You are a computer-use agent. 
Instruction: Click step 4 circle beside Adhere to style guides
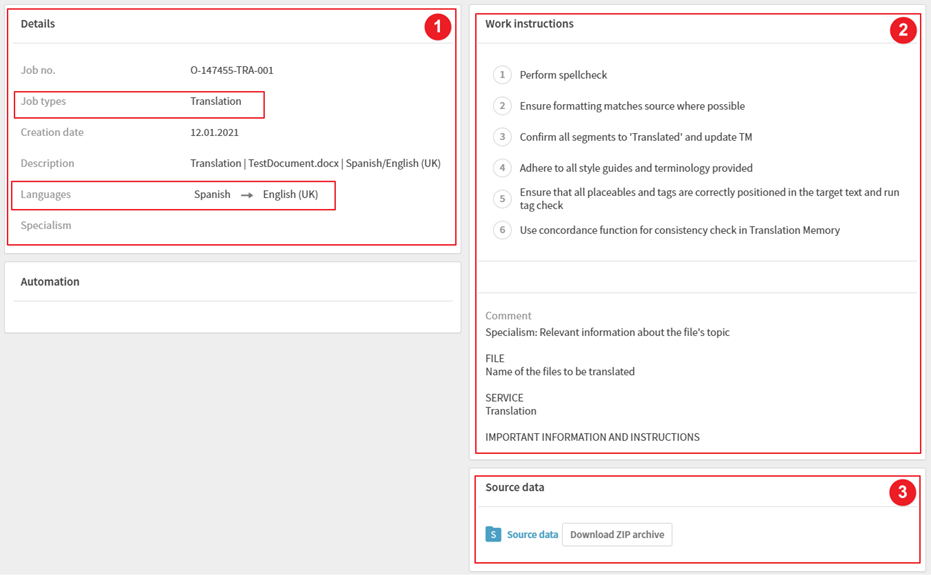502,167
